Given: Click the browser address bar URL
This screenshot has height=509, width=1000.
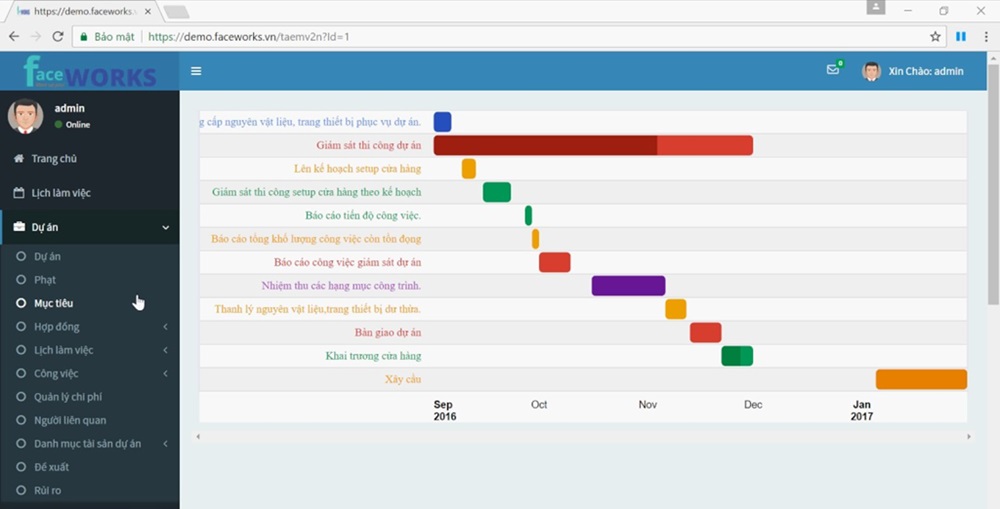Looking at the screenshot, I should (x=248, y=37).
